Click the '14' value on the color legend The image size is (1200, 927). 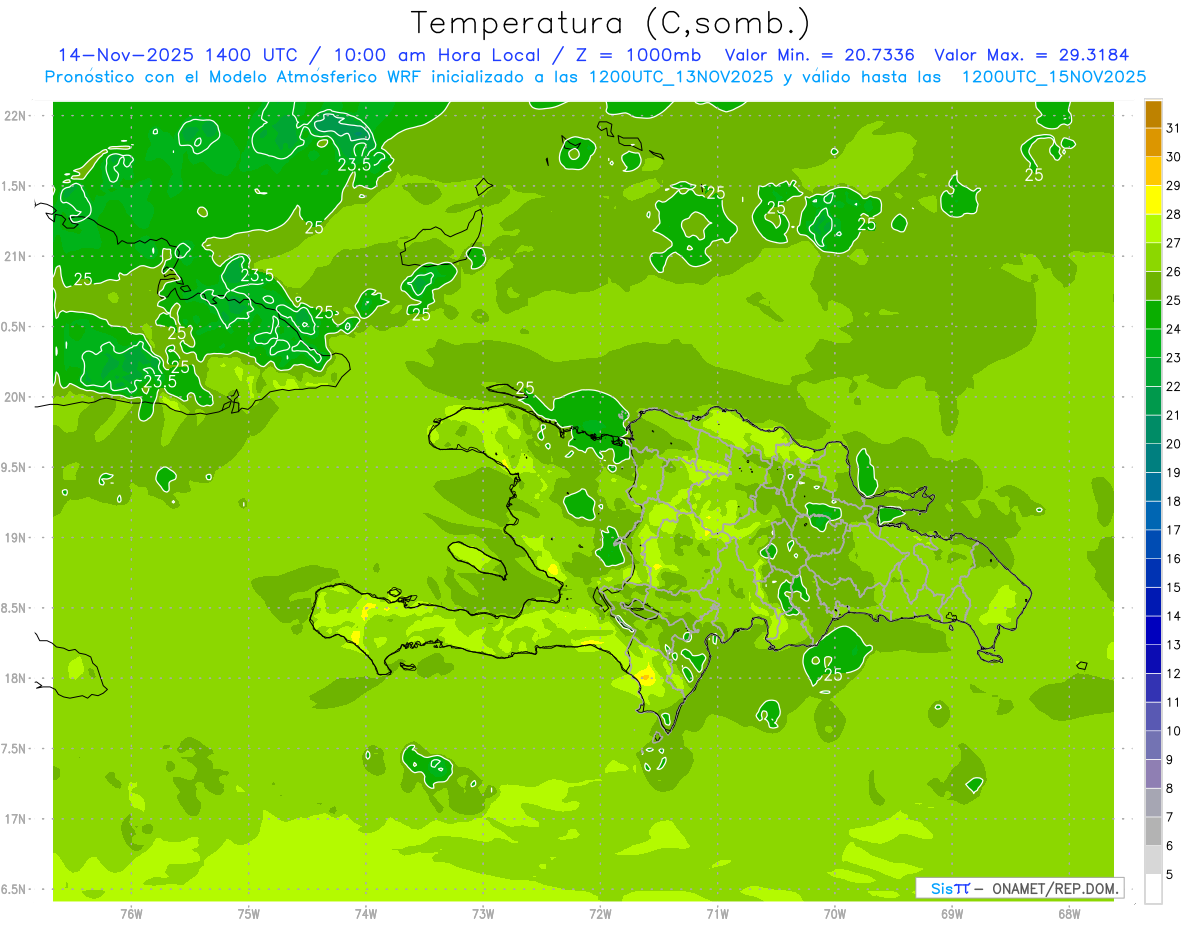1174,615
